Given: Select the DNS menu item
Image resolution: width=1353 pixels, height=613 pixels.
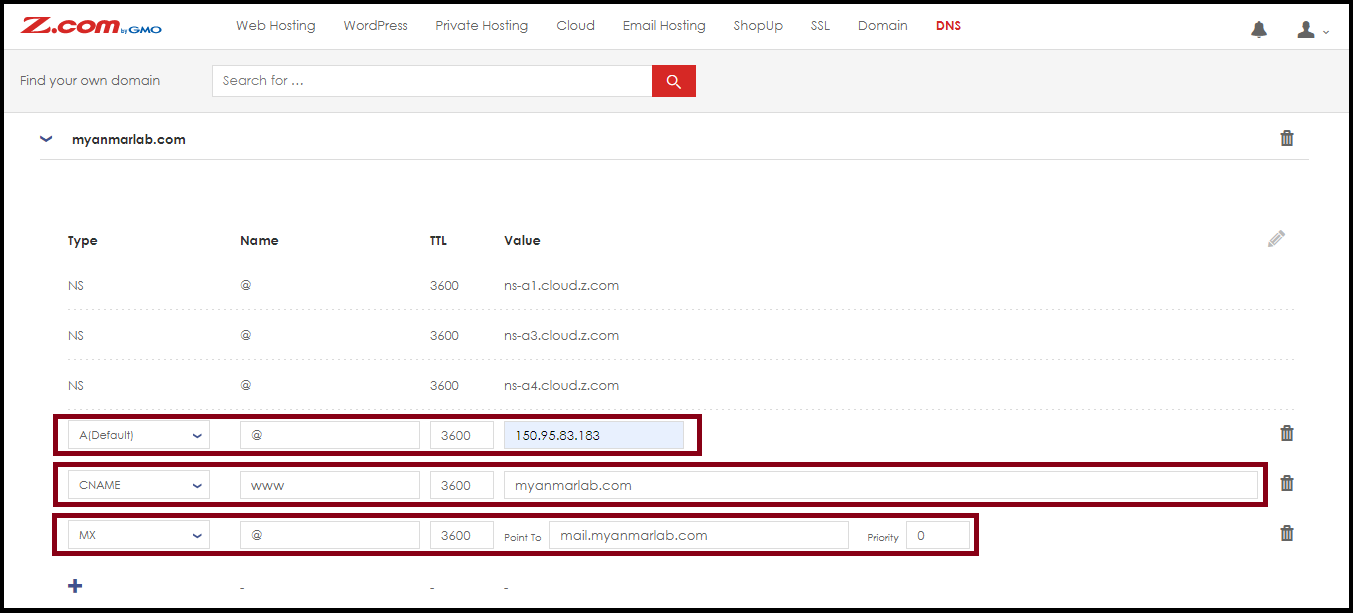Looking at the screenshot, I should (949, 26).
